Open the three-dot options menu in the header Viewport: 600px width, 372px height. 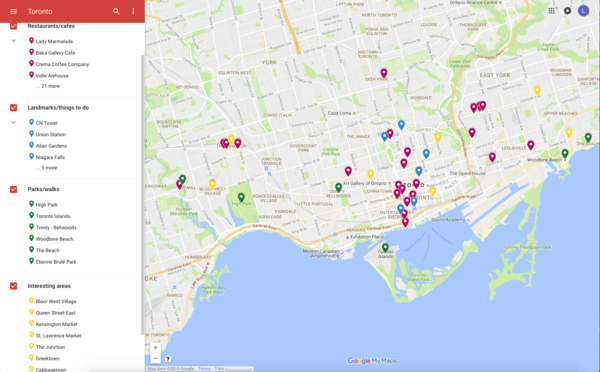[x=133, y=11]
